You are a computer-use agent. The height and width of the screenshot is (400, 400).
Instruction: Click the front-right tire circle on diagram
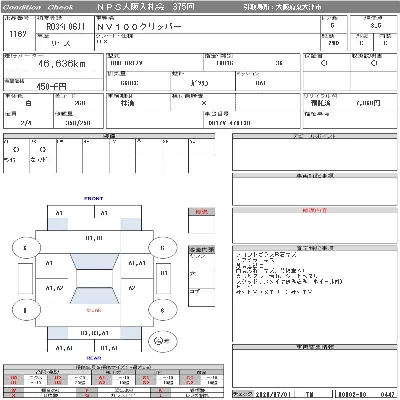(x=162, y=248)
